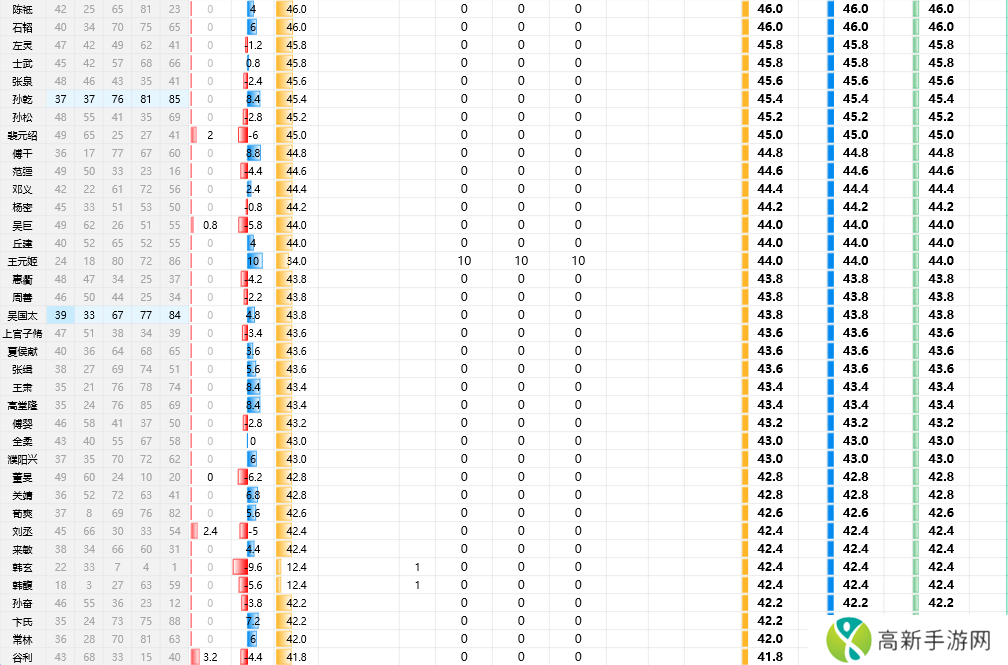Click the name cell 濮阳兴
Image resolution: width=1008 pixels, height=665 pixels.
(22, 459)
